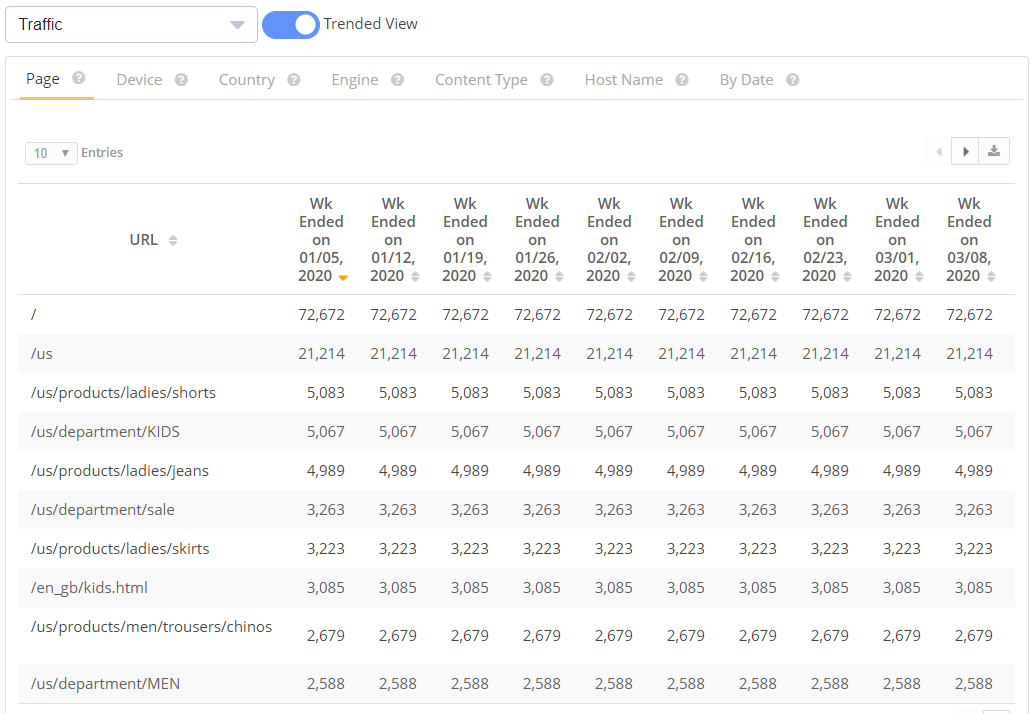Open the Traffic metric dropdown

tap(131, 24)
